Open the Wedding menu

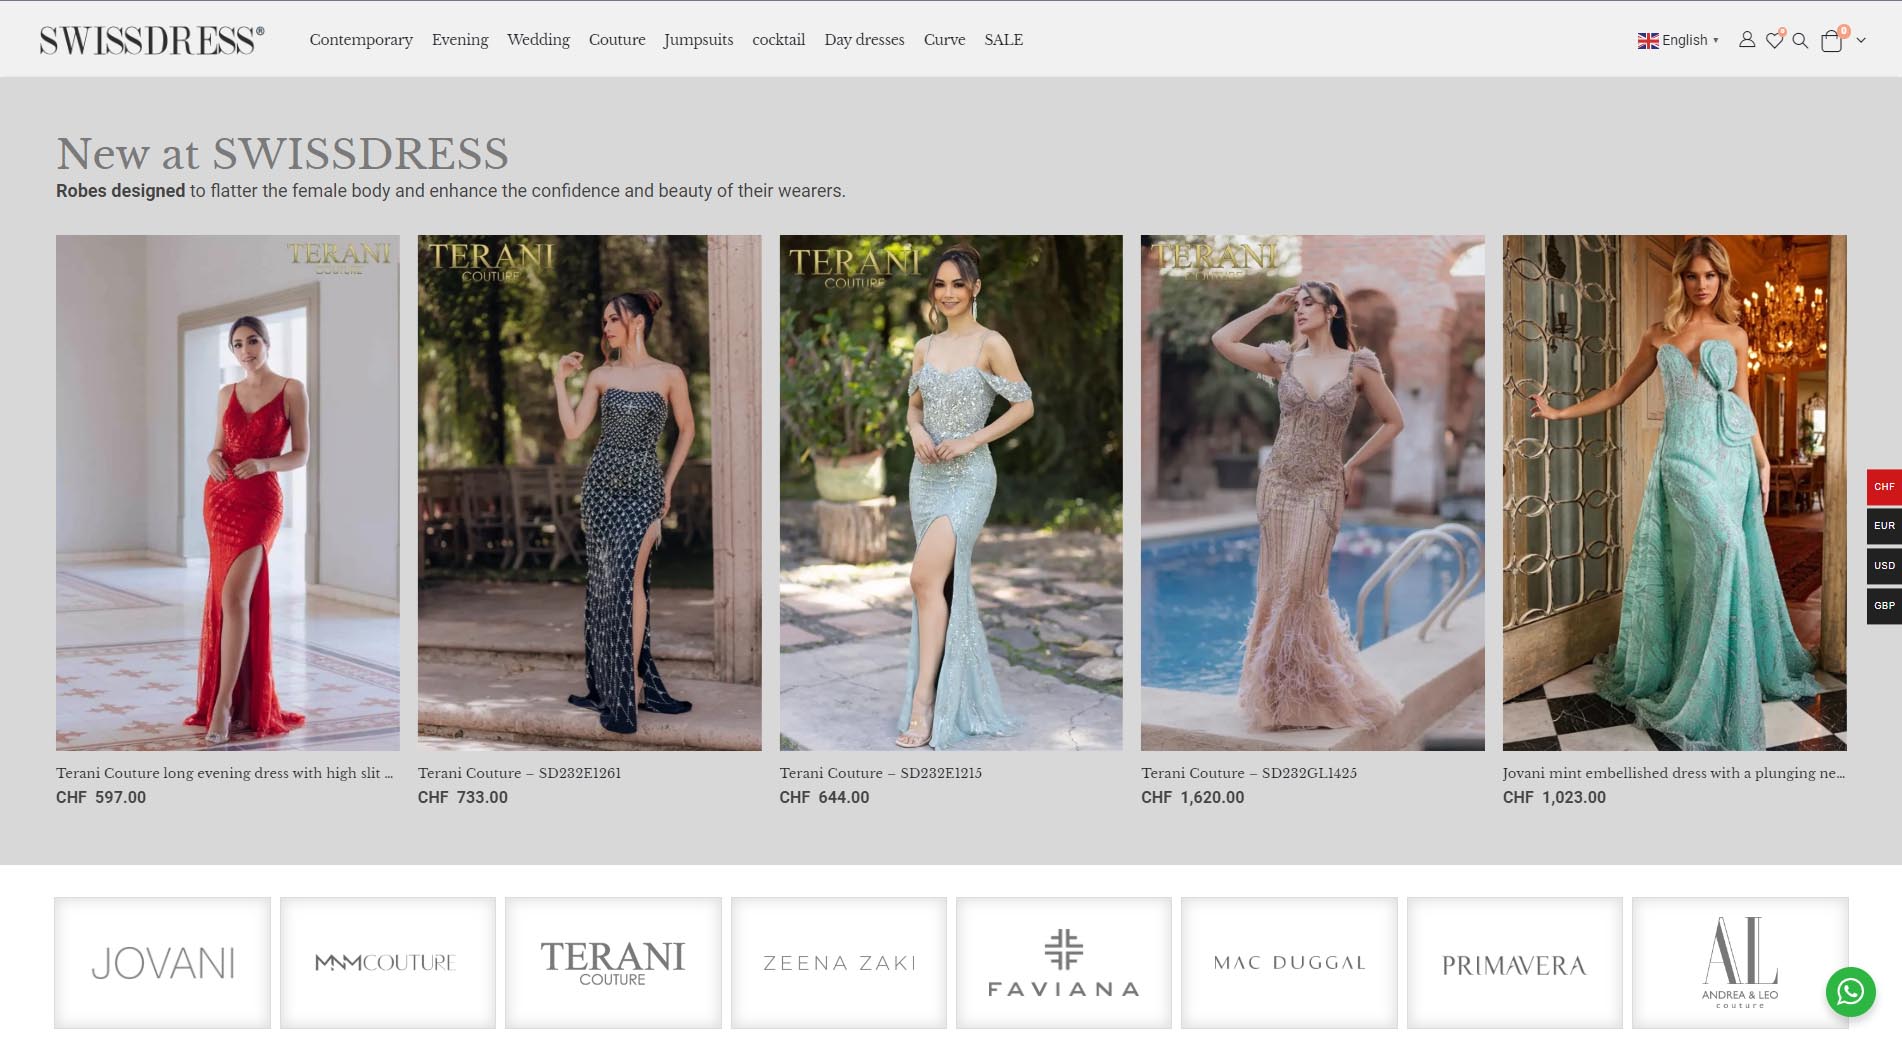(x=538, y=40)
